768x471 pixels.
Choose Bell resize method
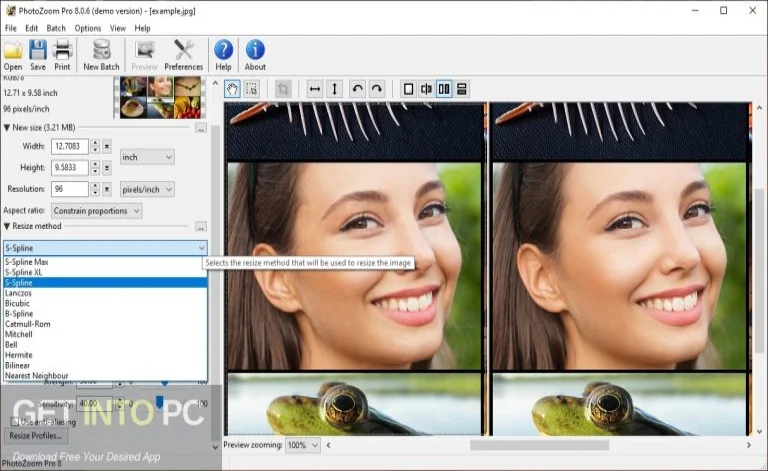[x=105, y=345]
